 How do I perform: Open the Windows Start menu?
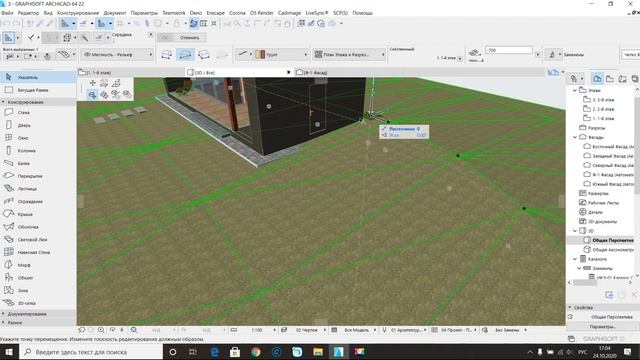tap(9, 352)
